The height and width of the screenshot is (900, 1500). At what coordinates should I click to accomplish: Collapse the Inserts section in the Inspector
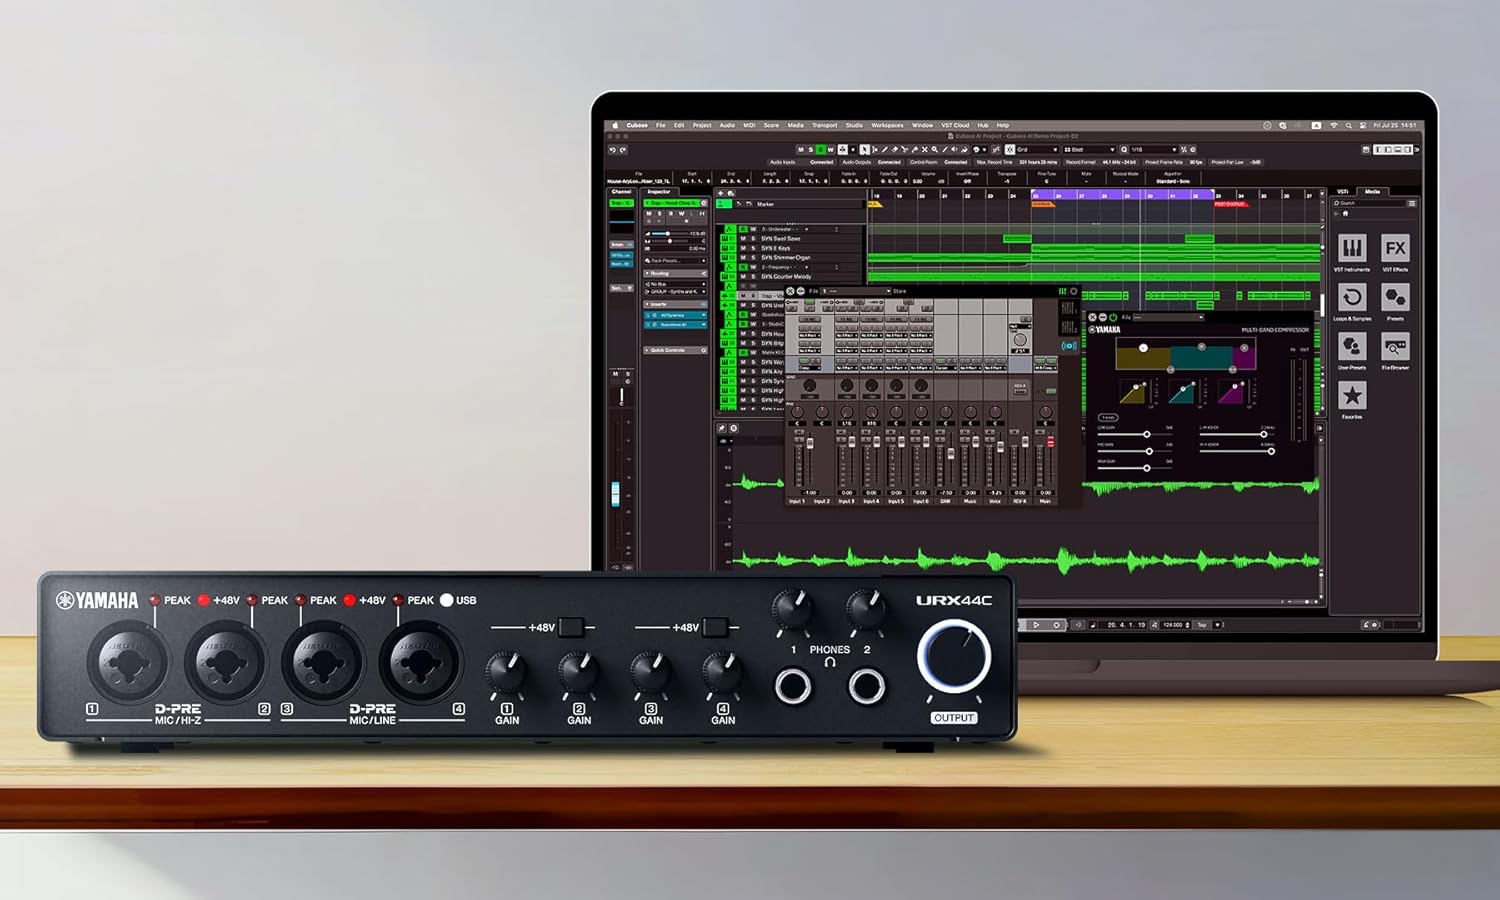tap(647, 304)
